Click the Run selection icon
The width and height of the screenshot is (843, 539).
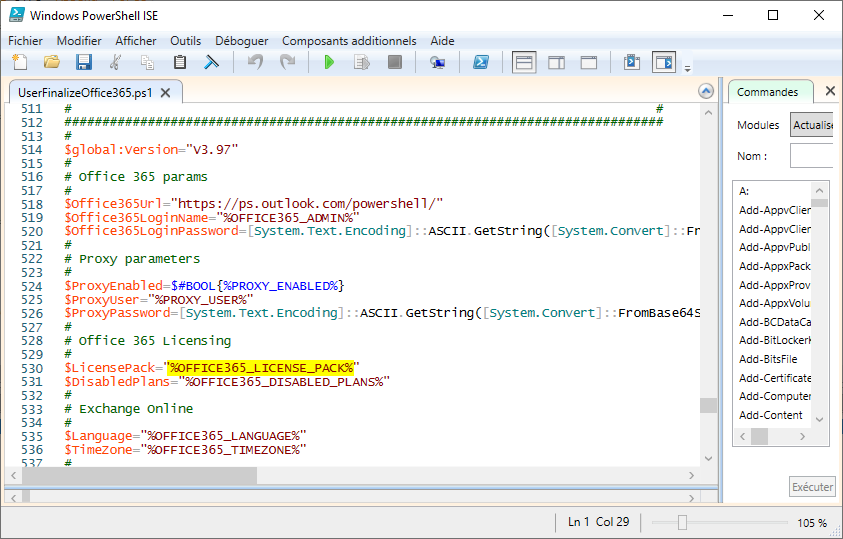click(362, 62)
